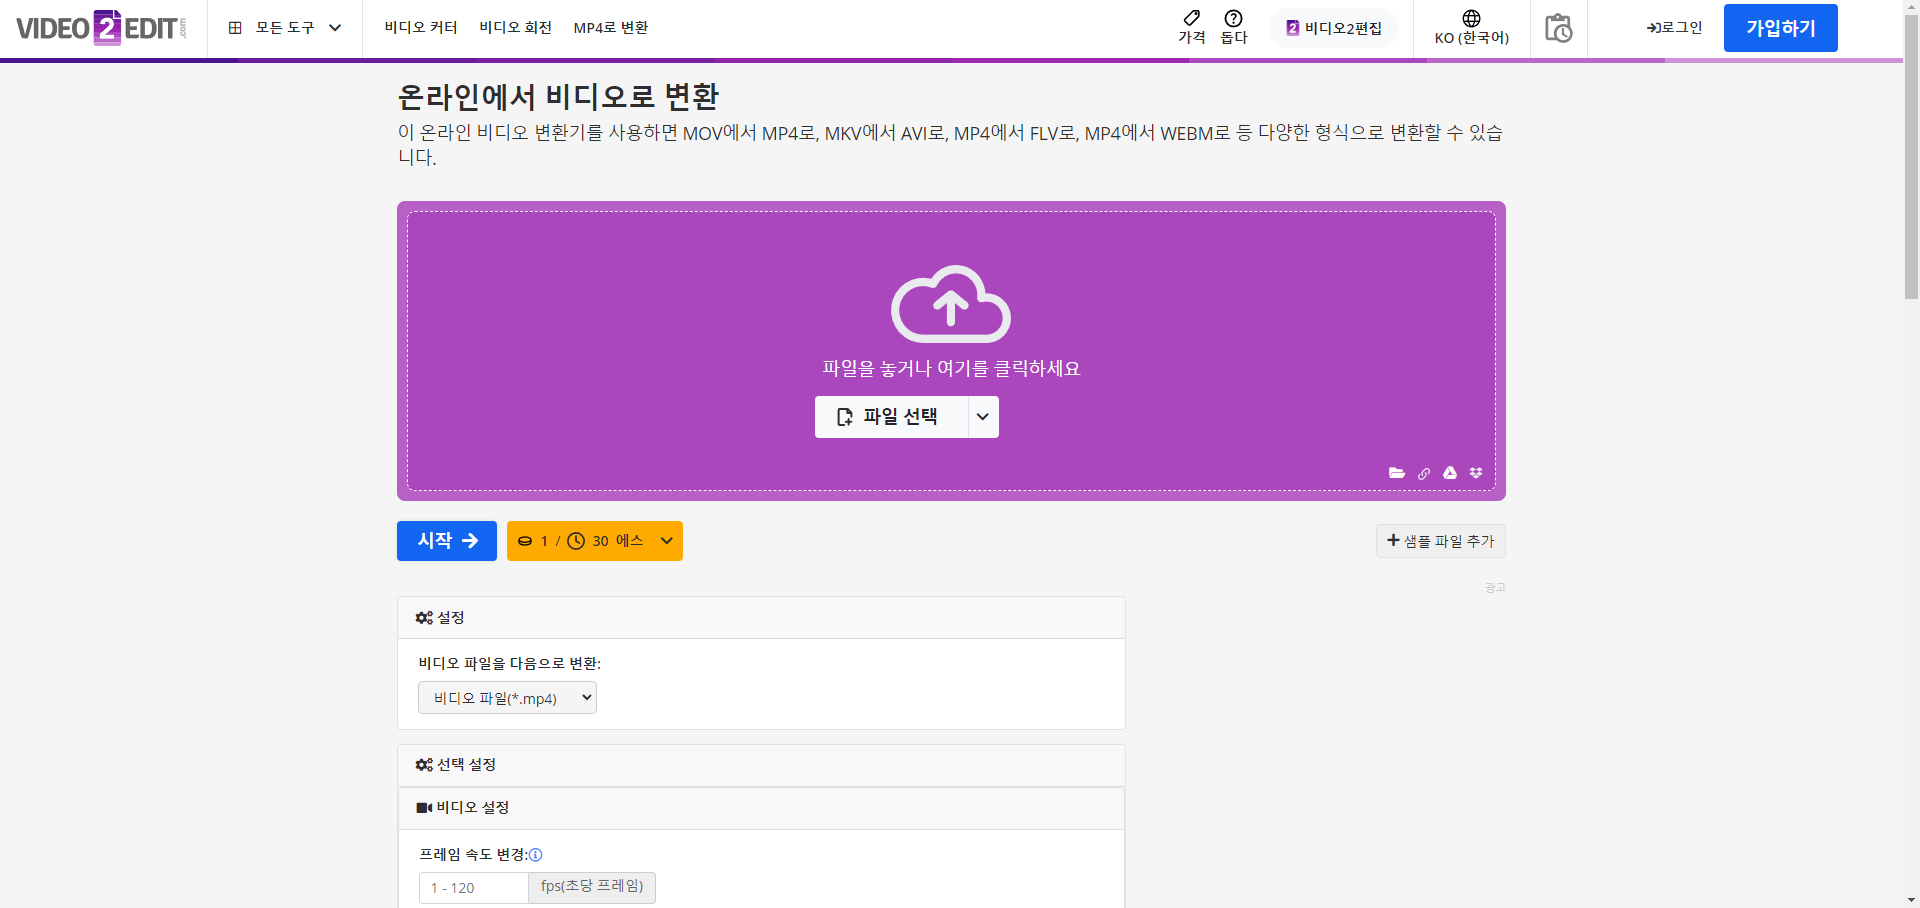The image size is (1920, 908).
Task: Open the 모든 도구 all-tools menu
Action: tap(285, 28)
